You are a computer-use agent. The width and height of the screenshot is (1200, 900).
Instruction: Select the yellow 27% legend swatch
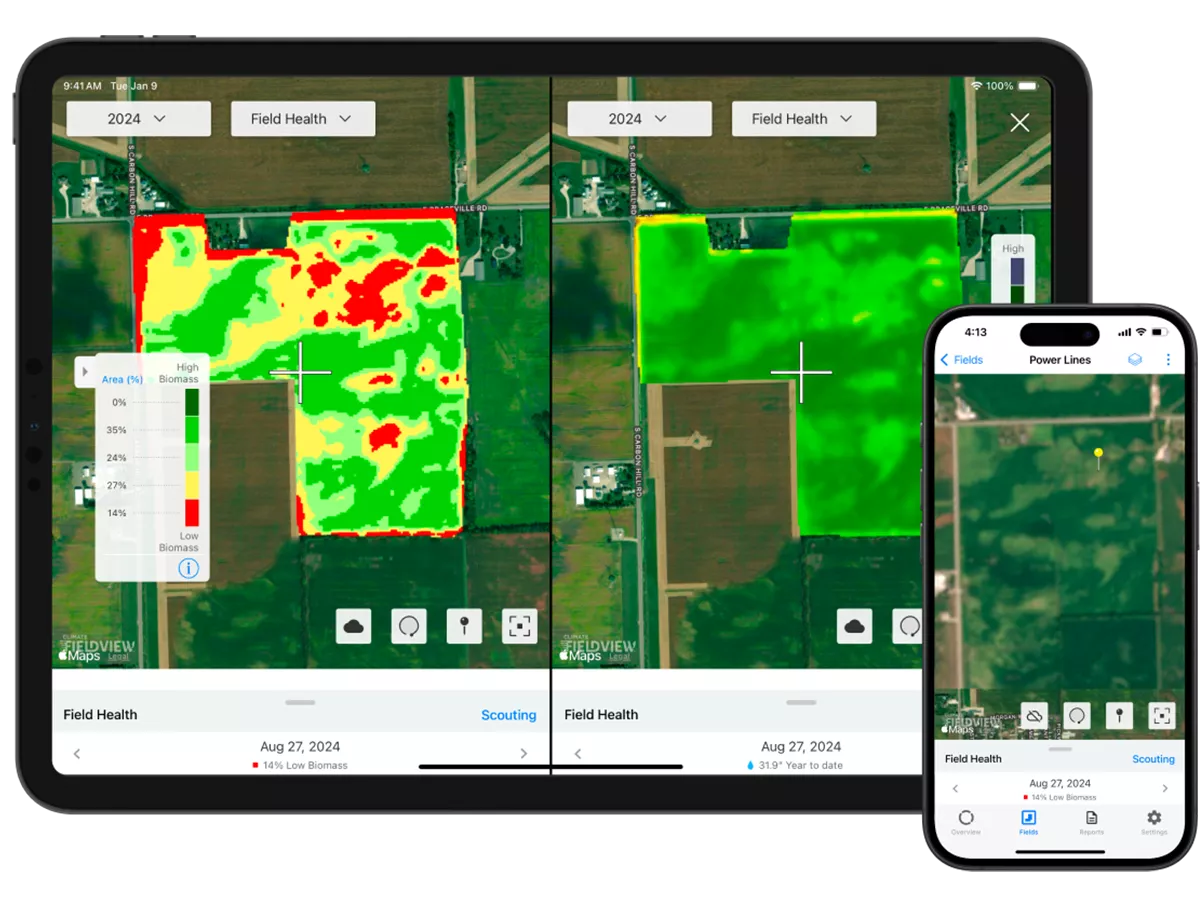click(x=191, y=485)
